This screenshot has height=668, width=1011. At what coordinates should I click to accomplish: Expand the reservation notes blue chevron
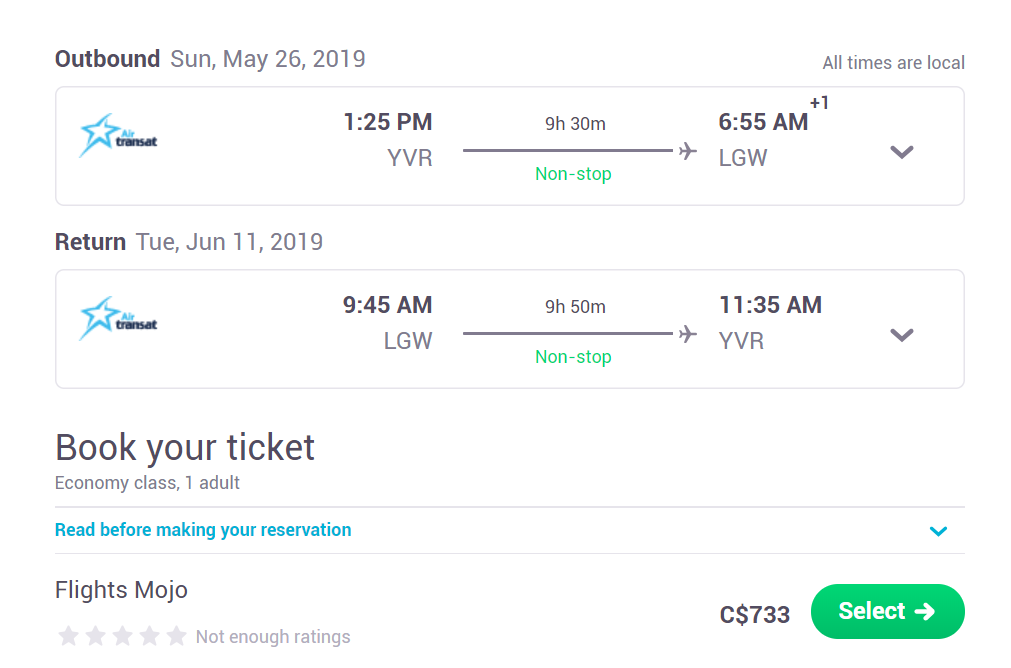pos(938,531)
